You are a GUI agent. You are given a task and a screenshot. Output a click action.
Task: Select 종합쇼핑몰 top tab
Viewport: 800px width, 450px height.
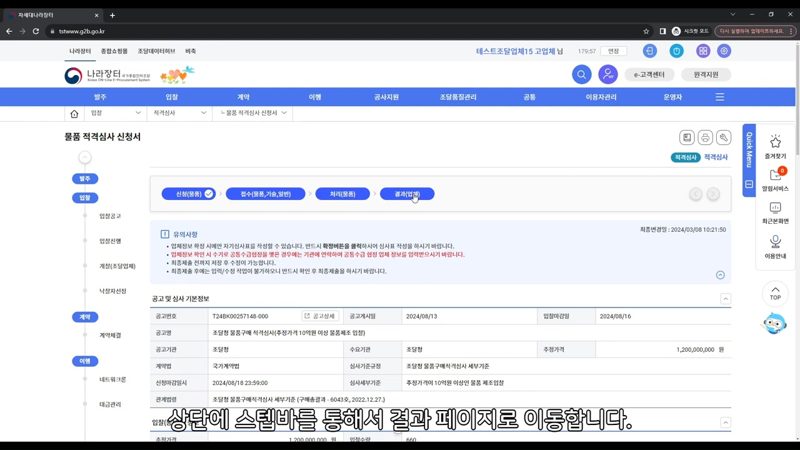tap(114, 51)
